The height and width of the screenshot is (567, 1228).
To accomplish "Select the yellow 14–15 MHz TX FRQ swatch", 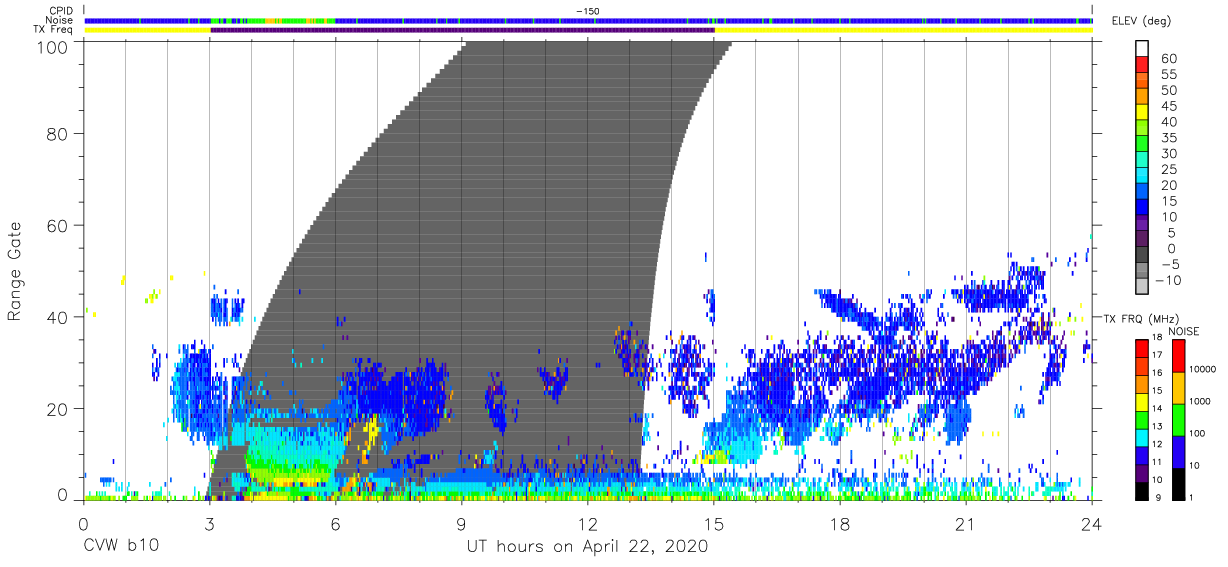I will click(1142, 401).
